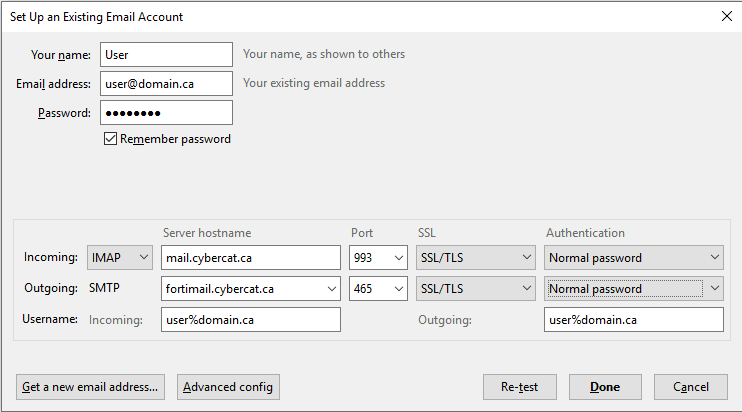Open Advanced config

(228, 387)
